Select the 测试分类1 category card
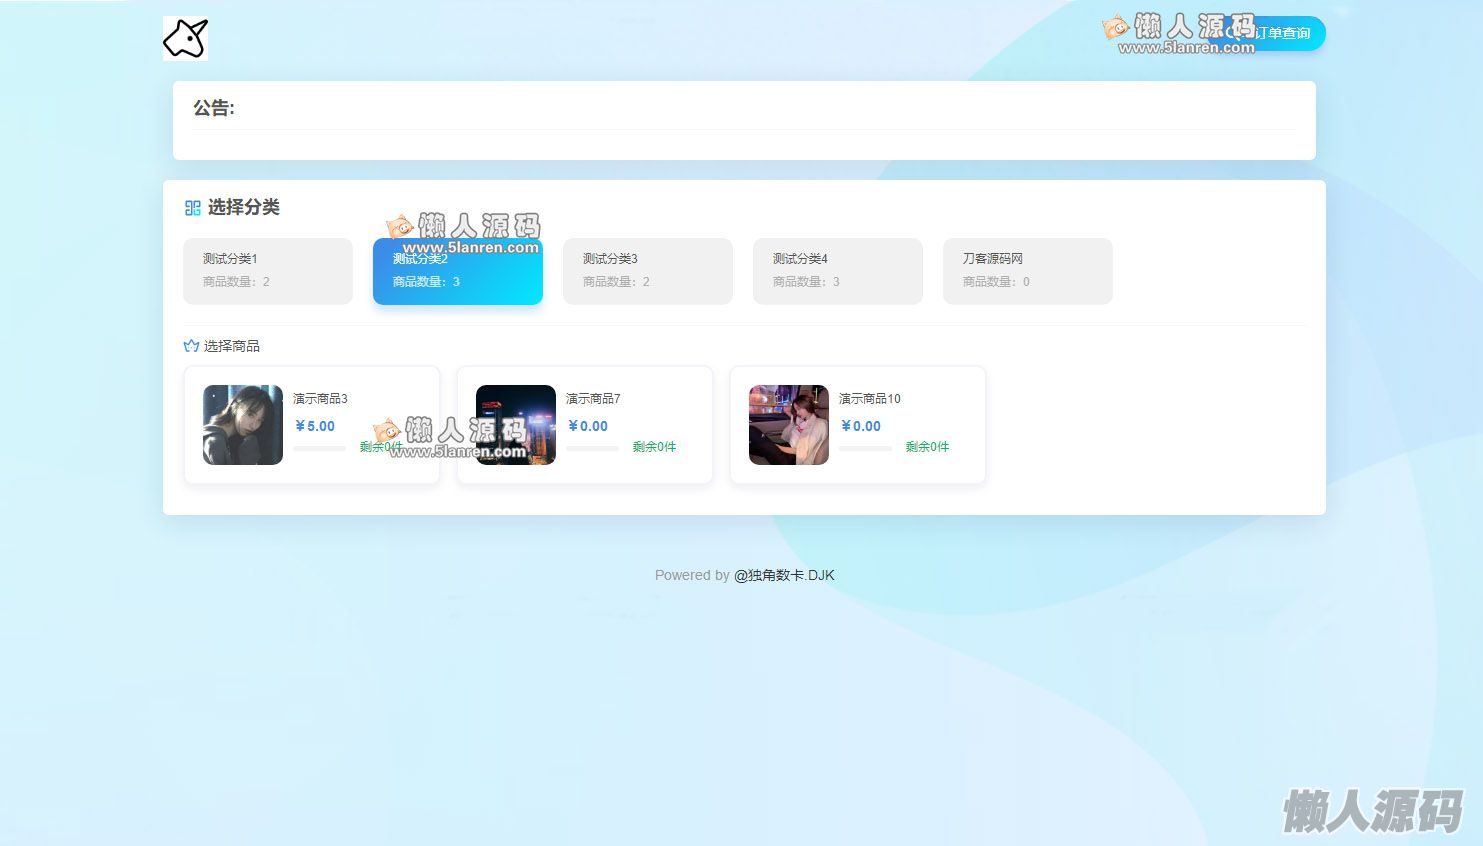The image size is (1483, 846). point(267,271)
